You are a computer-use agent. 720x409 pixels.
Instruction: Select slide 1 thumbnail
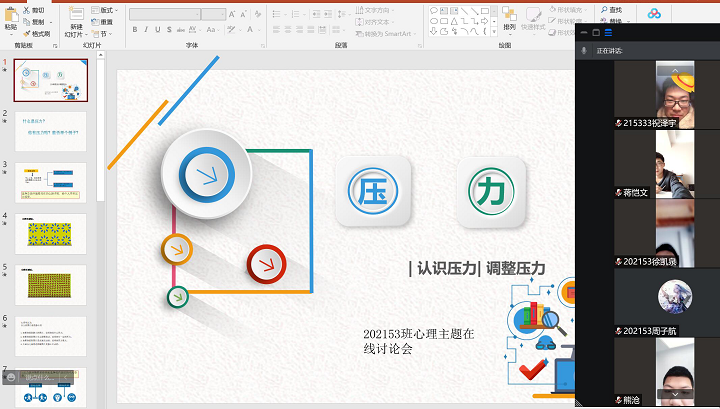pos(51,80)
